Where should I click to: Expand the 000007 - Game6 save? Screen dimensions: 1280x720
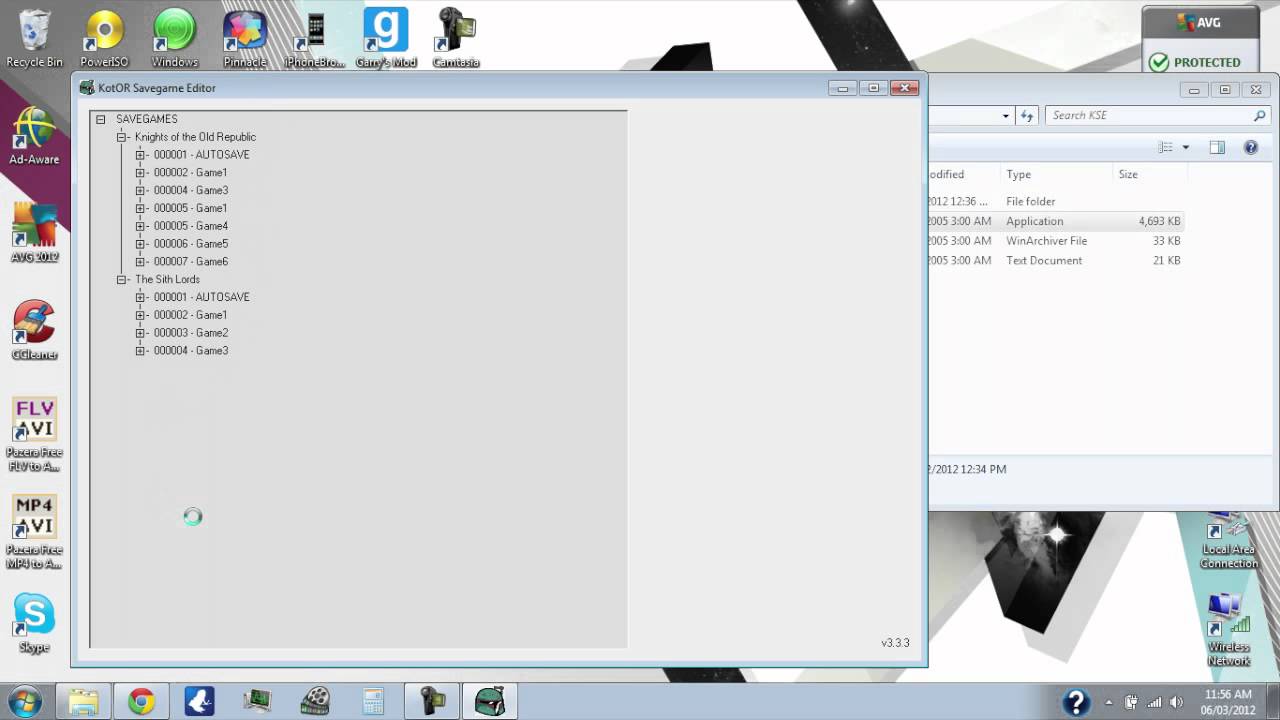(140, 262)
